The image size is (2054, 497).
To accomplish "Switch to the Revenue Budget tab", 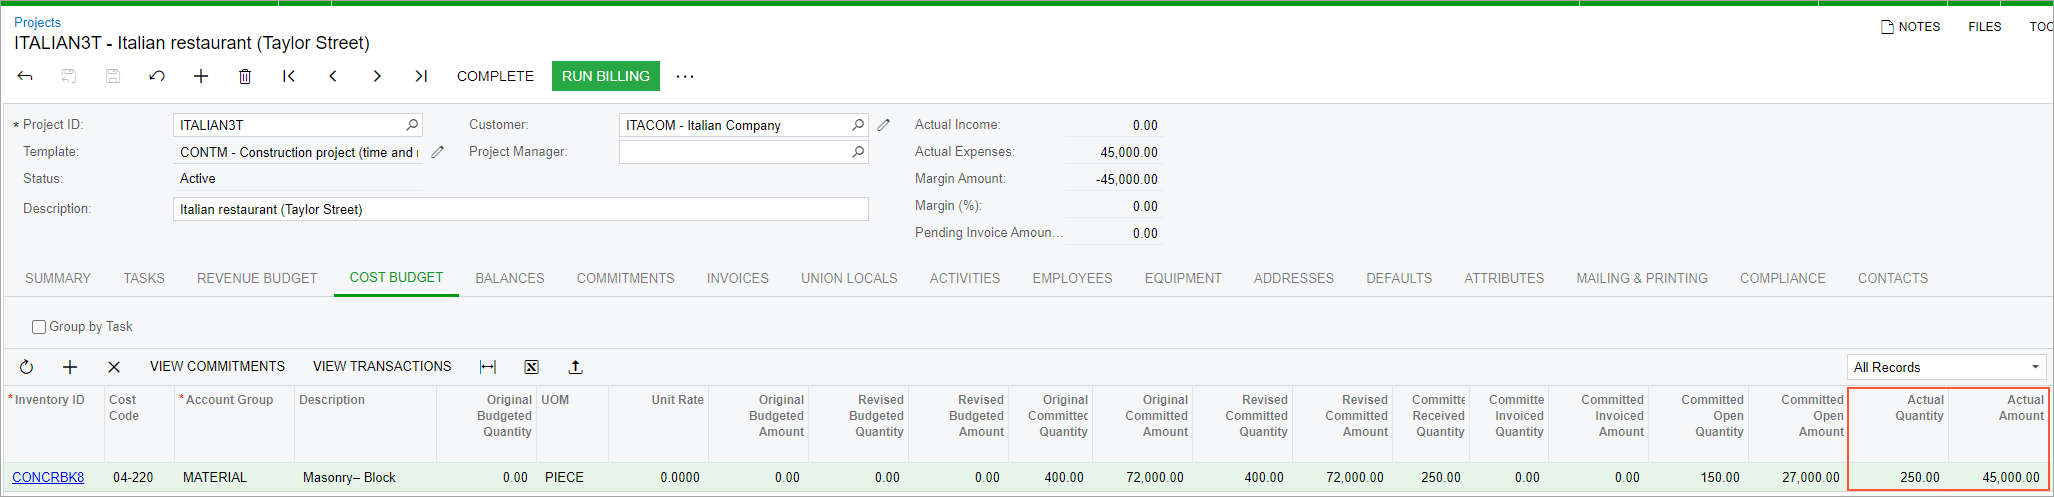I will coord(257,278).
